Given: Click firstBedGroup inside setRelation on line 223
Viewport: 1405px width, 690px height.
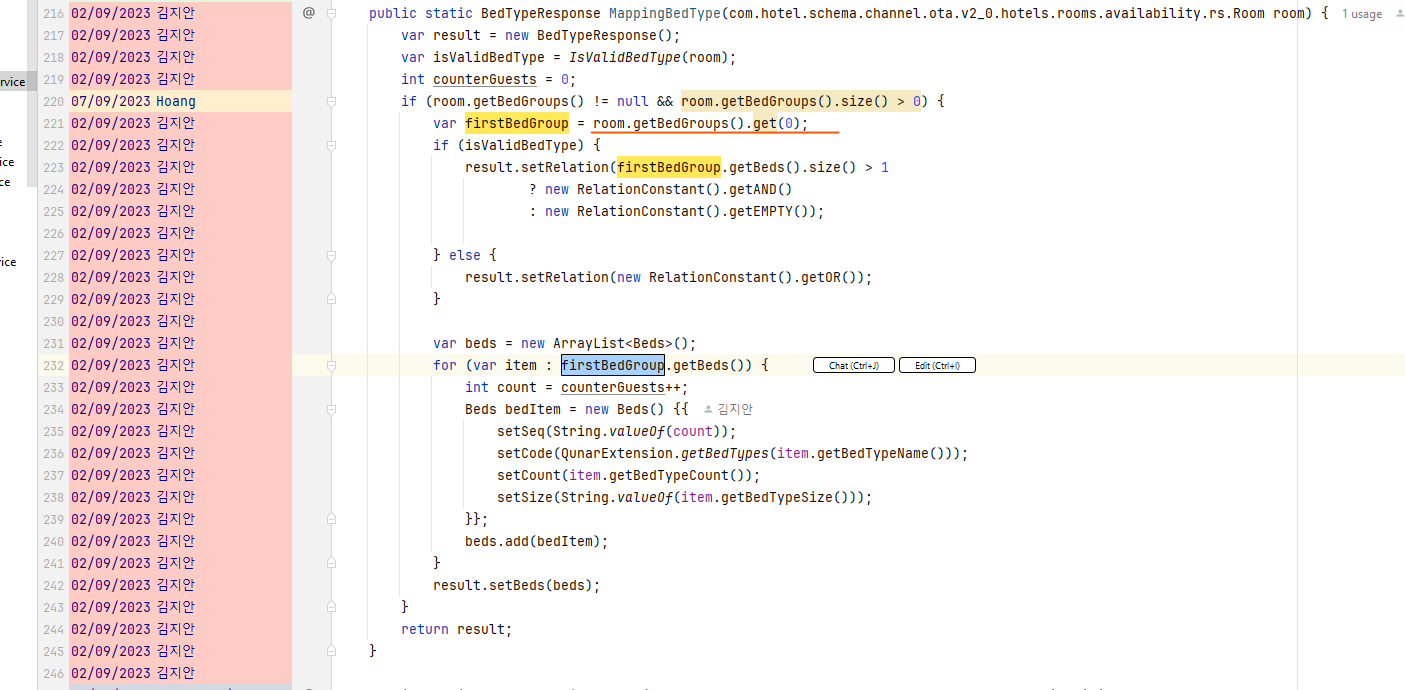Looking at the screenshot, I should [x=669, y=167].
